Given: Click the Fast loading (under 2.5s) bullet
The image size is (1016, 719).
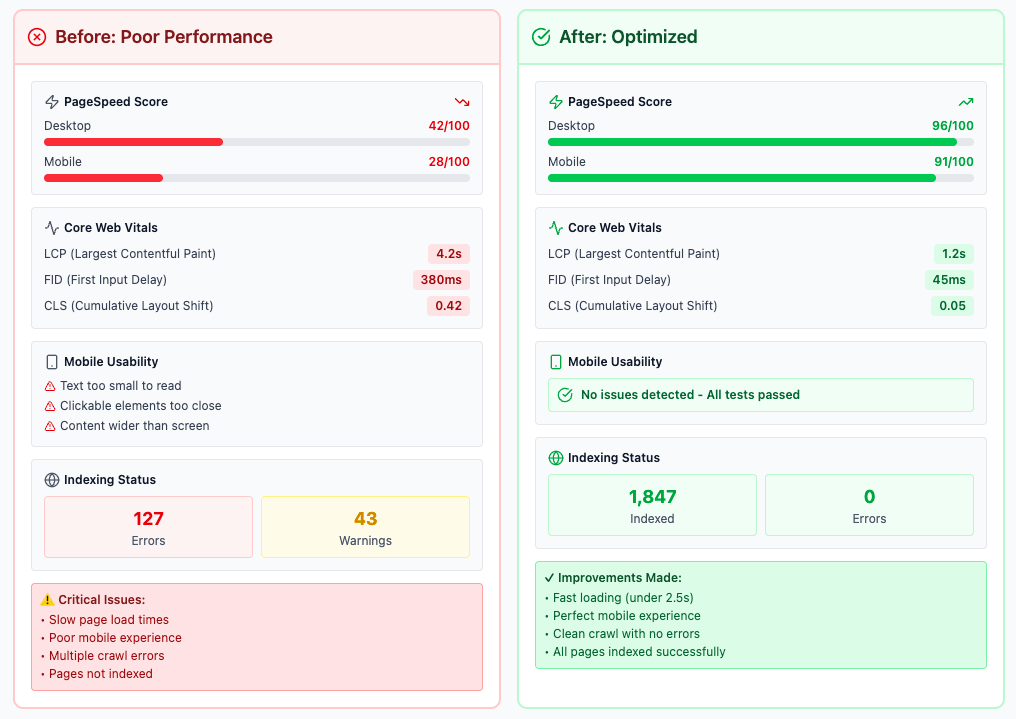Looking at the screenshot, I should click(x=623, y=598).
